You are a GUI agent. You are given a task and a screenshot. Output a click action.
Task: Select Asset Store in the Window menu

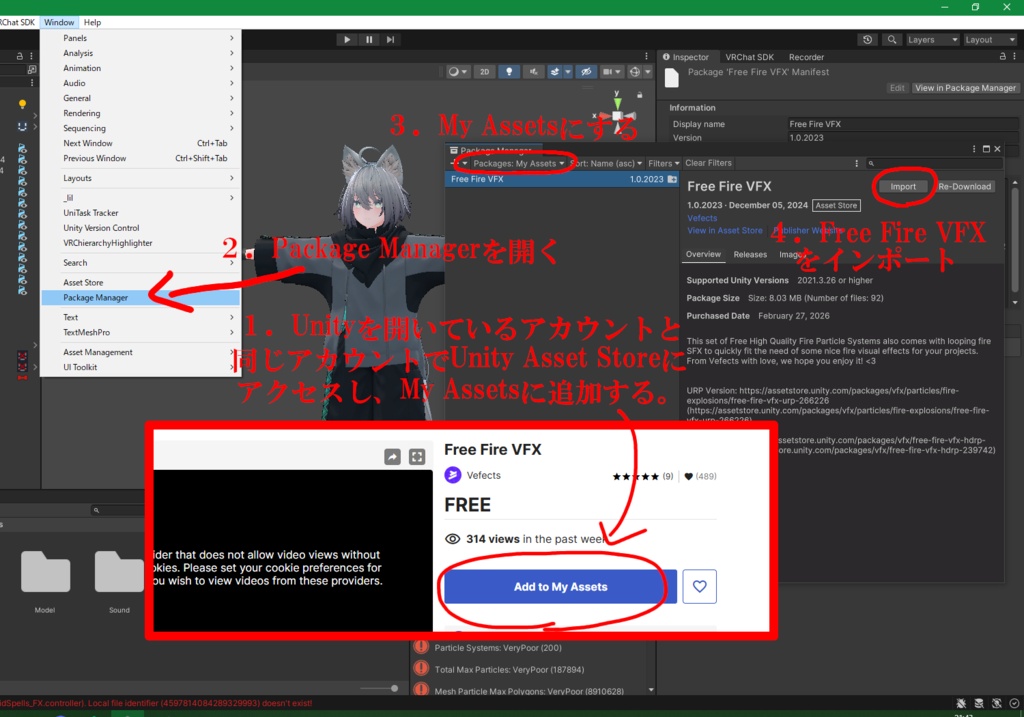click(x=141, y=283)
